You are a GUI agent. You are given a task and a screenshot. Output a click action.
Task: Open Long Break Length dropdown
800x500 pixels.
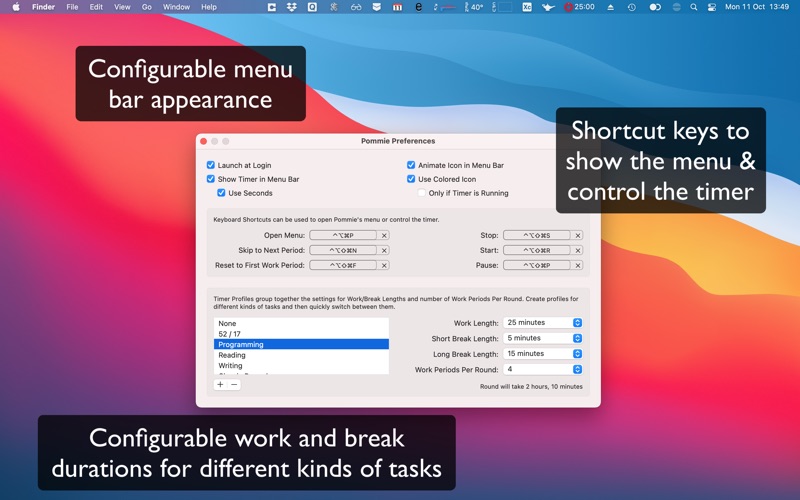543,354
